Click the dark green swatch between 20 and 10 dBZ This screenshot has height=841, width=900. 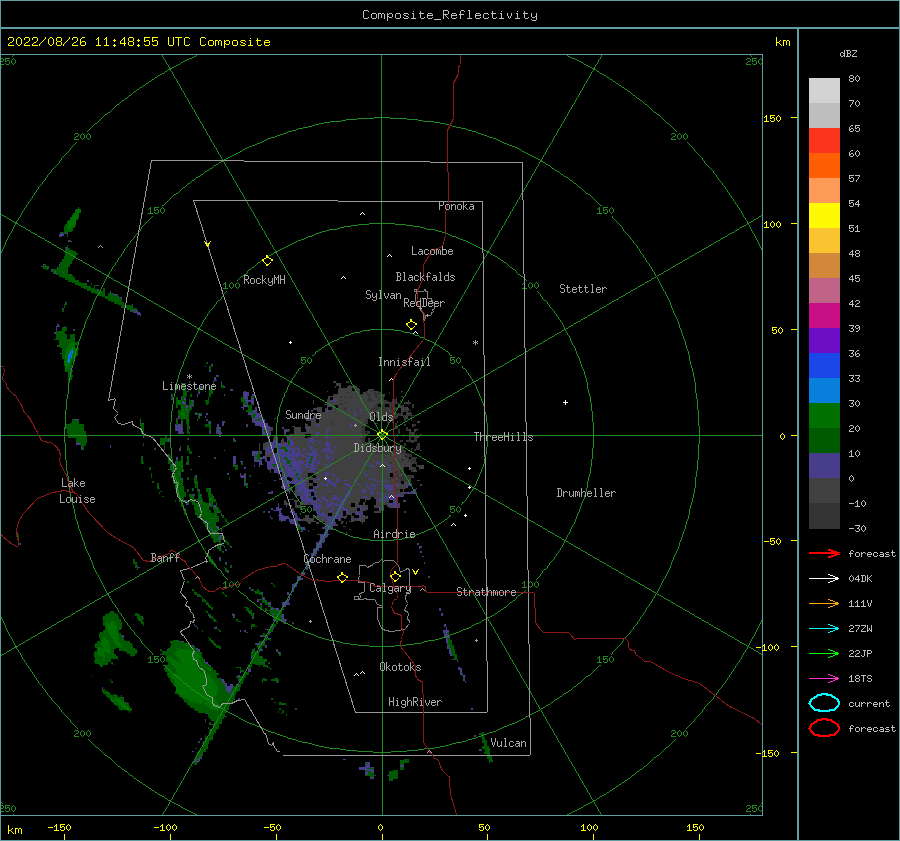coord(824,441)
